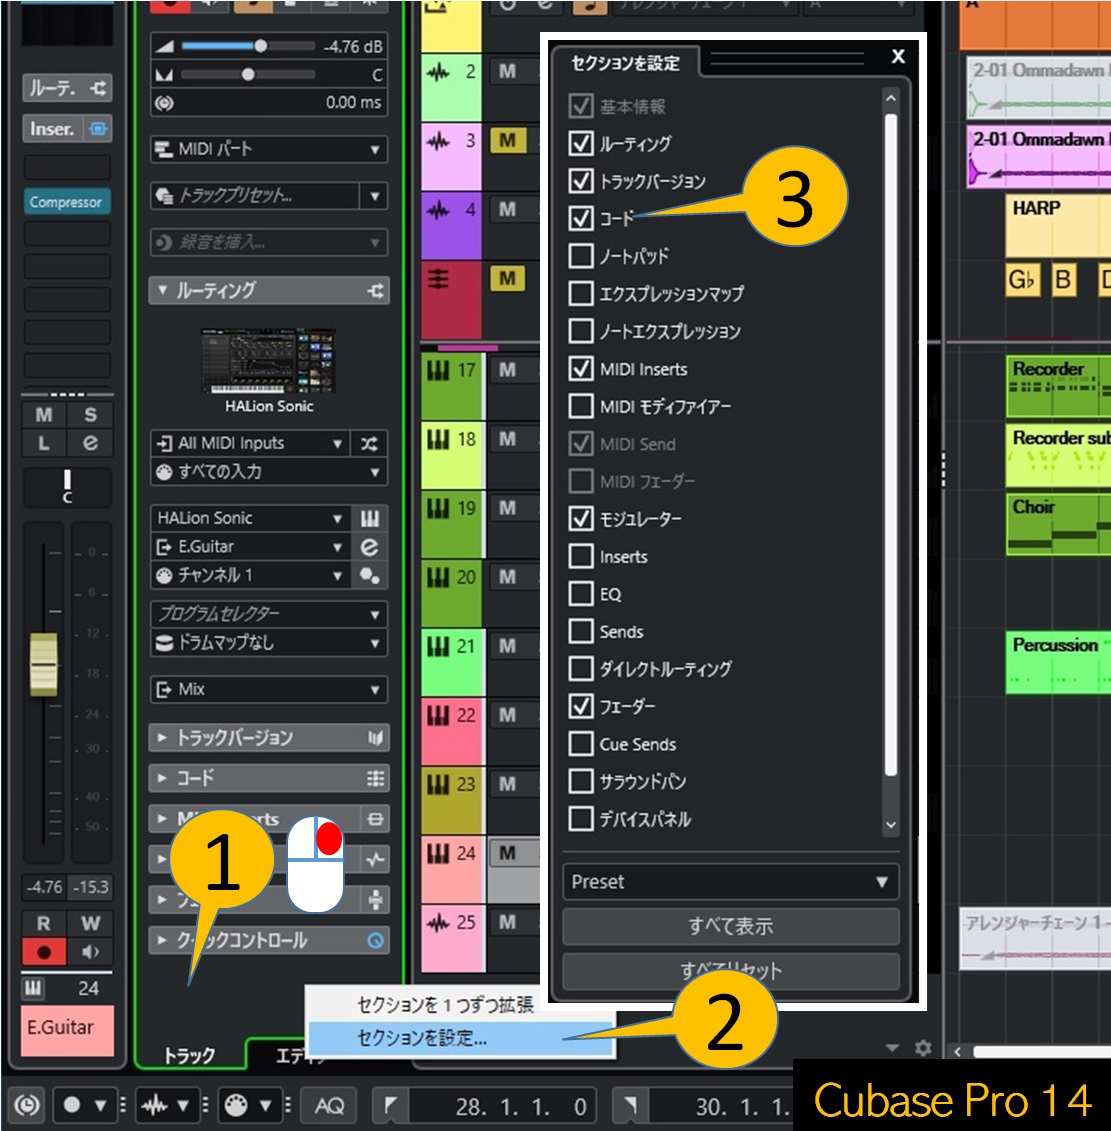Select セクションを設定... from context menu
The height and width of the screenshot is (1131, 1111).
[x=462, y=1038]
